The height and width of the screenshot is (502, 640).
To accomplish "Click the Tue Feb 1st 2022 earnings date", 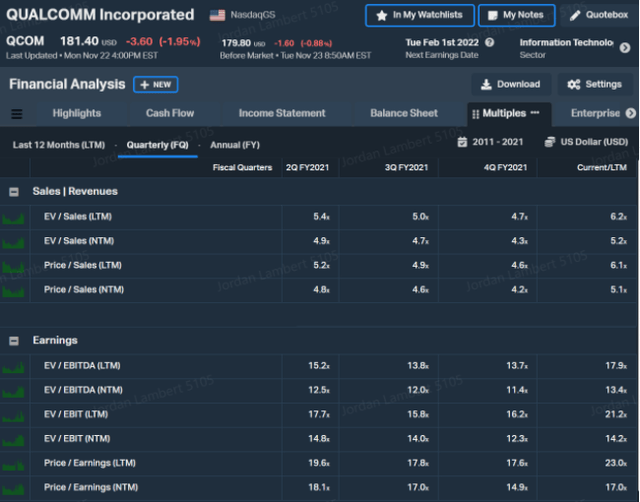I will coord(442,42).
